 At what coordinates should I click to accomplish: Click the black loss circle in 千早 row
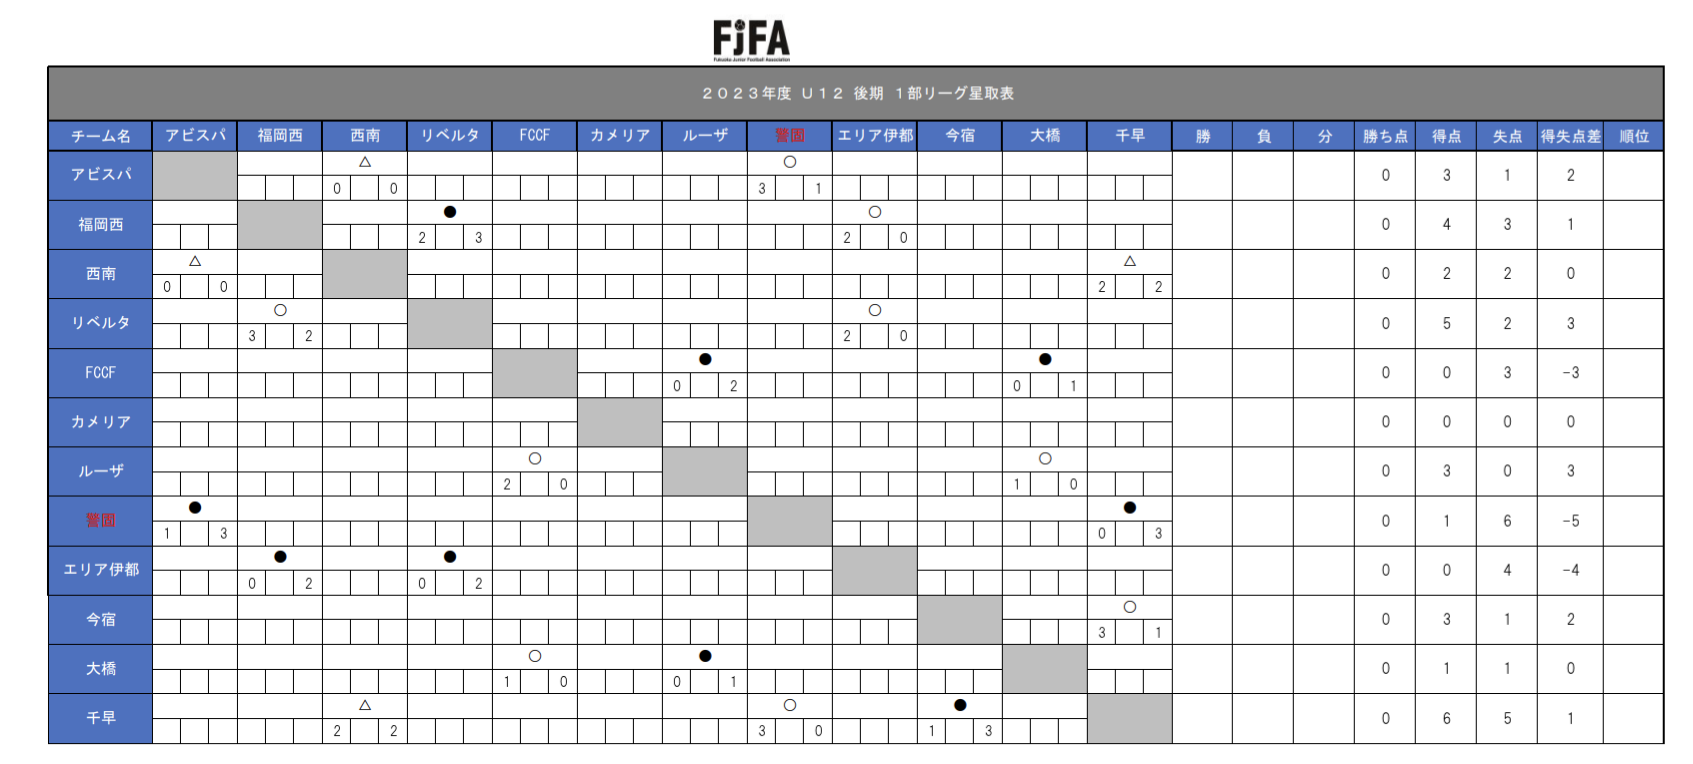[960, 705]
